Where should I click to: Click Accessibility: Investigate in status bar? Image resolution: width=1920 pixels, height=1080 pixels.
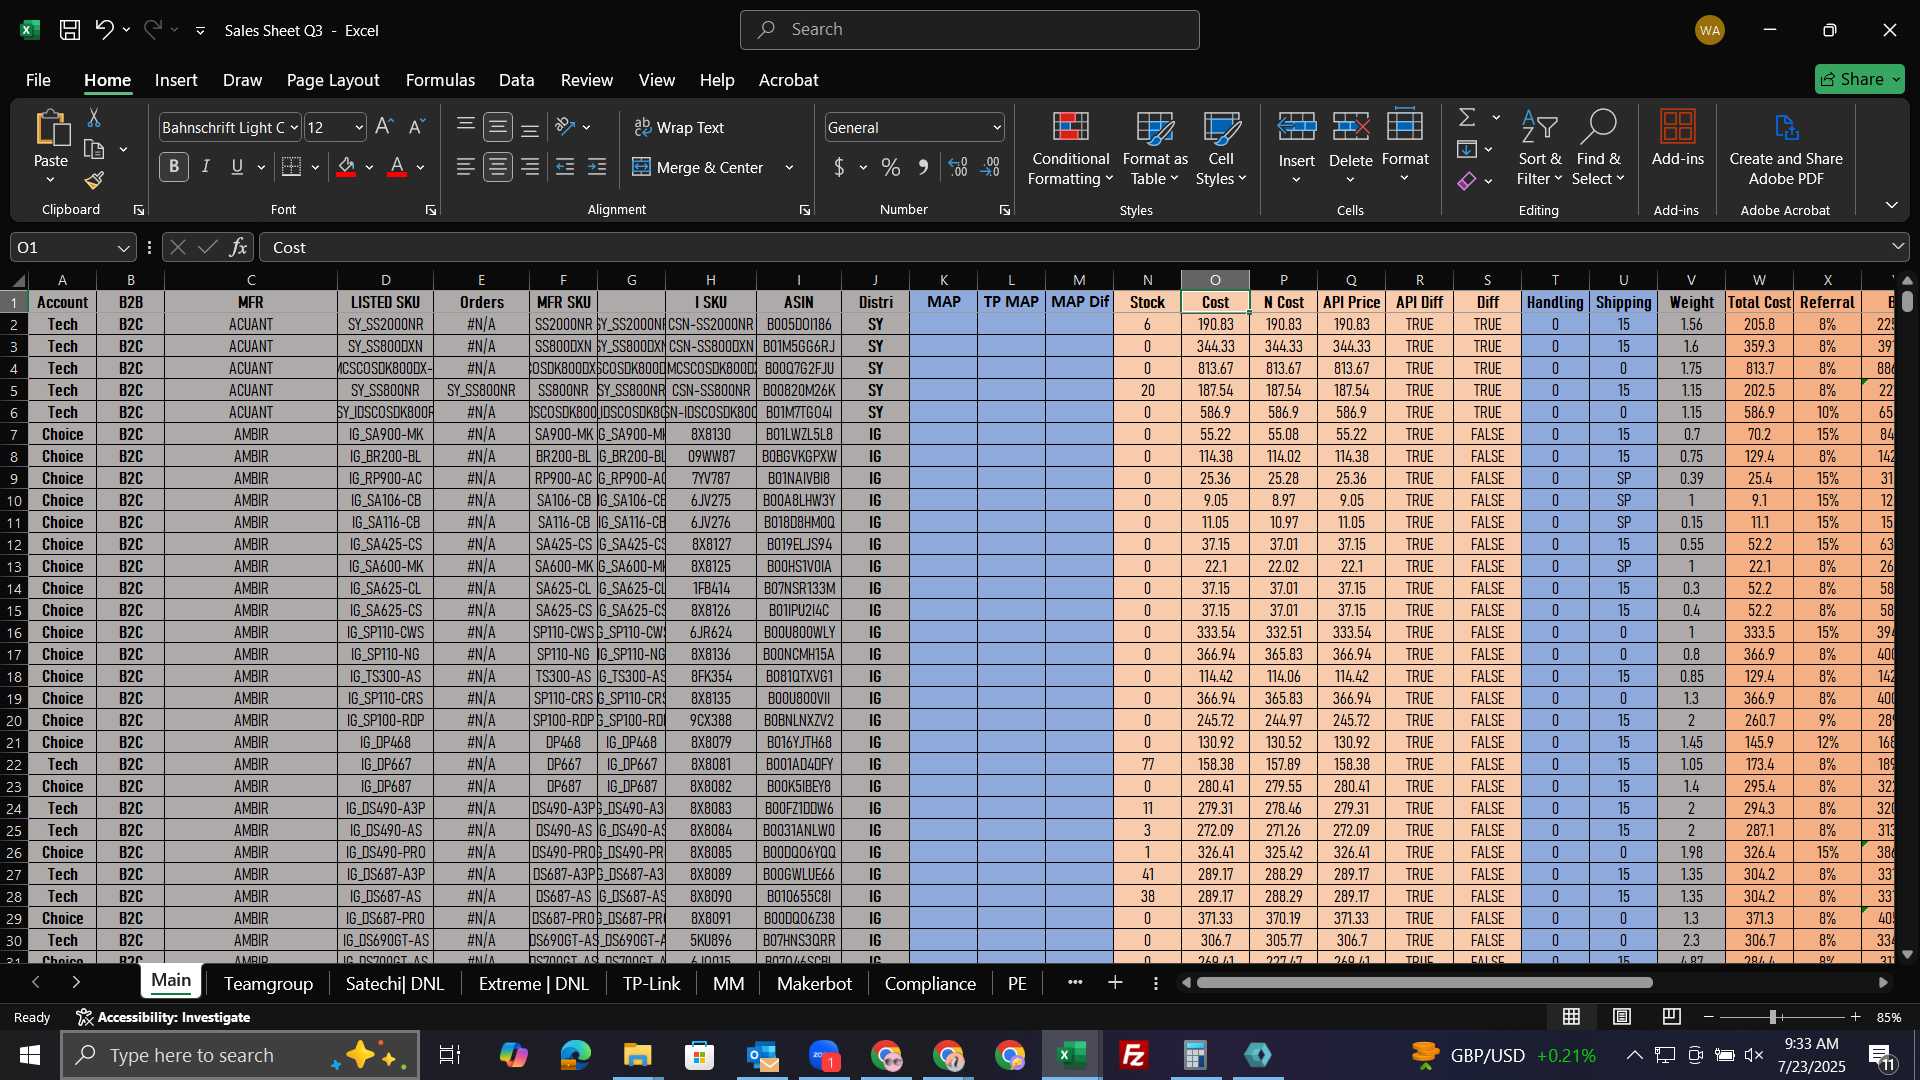tap(163, 1017)
